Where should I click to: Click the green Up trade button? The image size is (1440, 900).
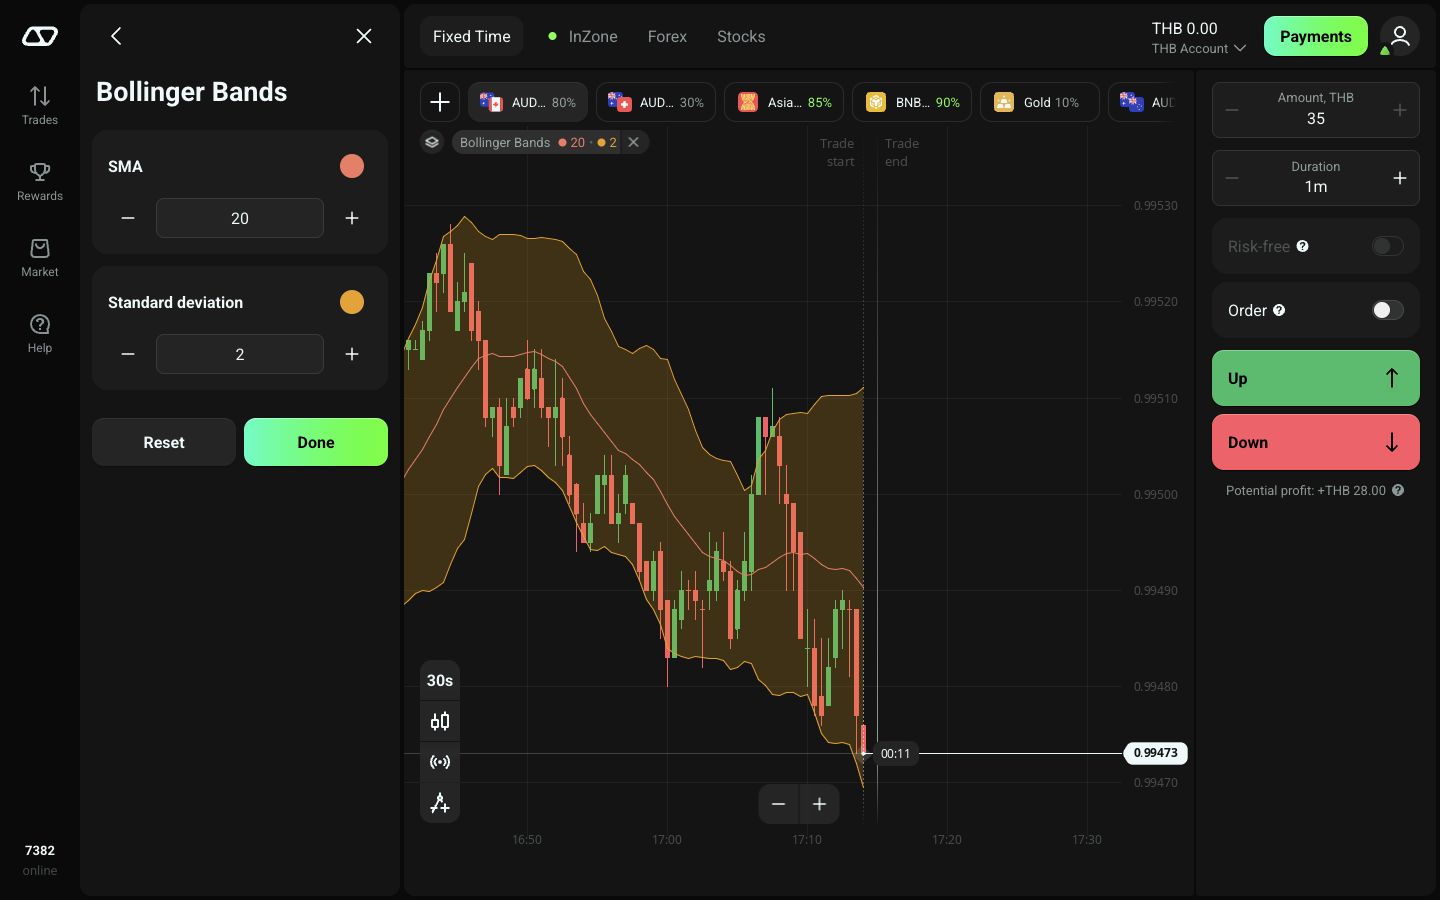1316,378
